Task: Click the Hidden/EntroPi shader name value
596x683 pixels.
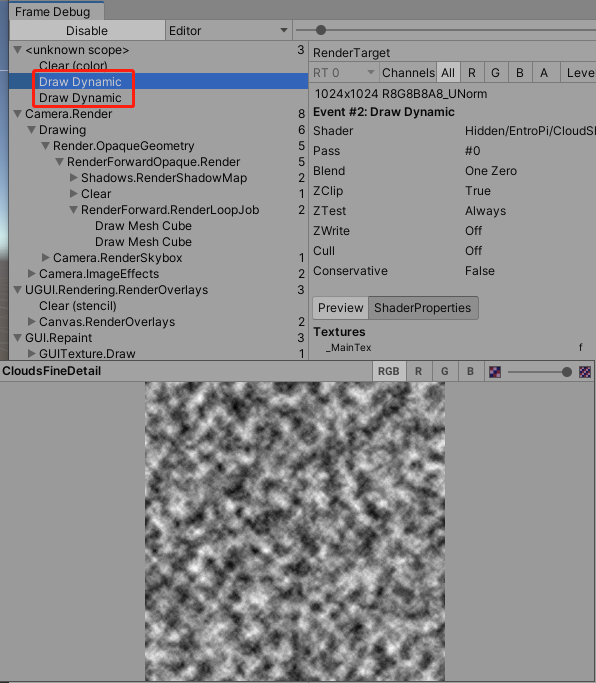Action: click(x=530, y=131)
